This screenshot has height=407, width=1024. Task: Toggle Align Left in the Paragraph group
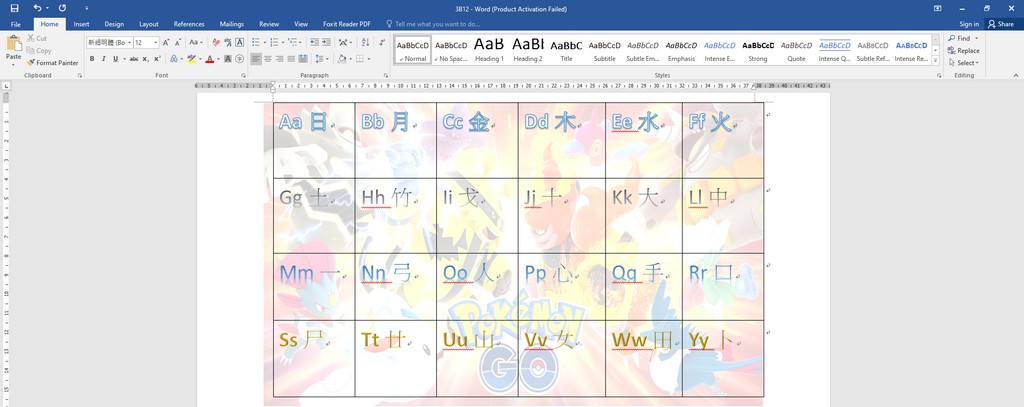click(x=256, y=59)
